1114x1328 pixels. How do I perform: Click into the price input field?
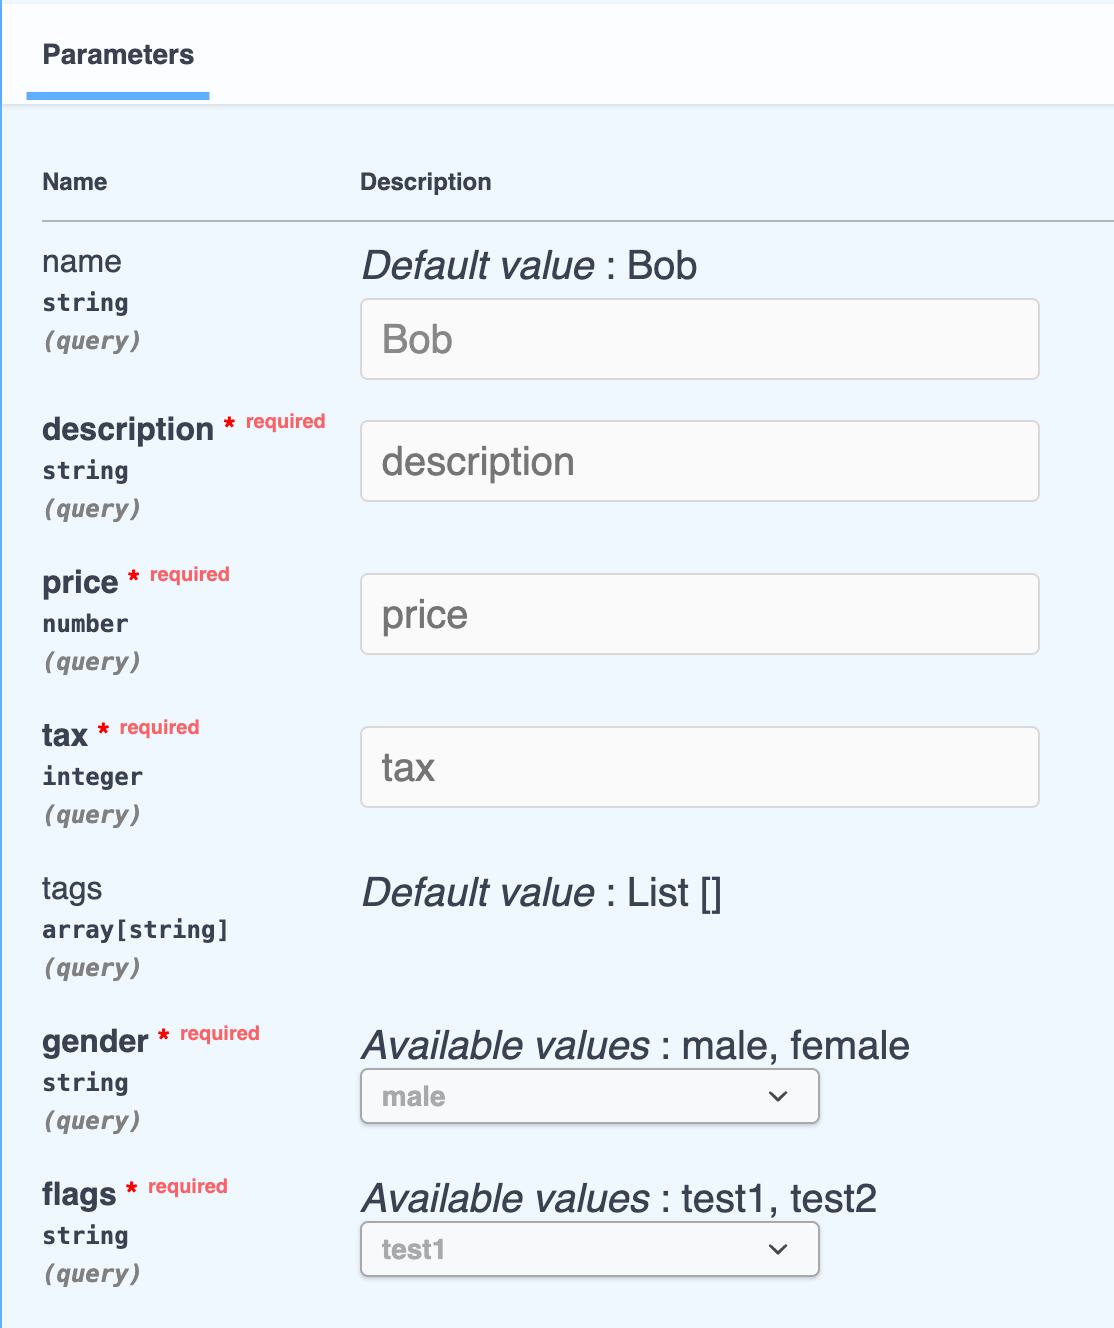[x=699, y=614]
